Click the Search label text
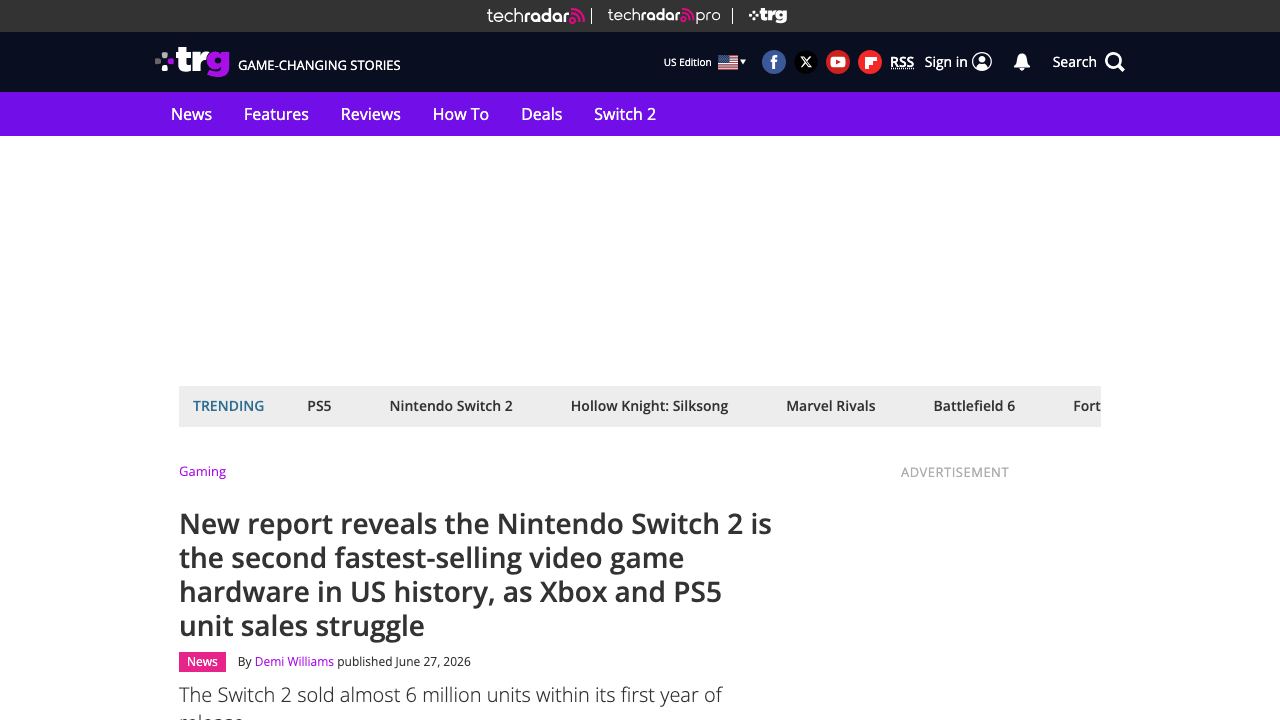This screenshot has height=720, width=1280. pos(1074,62)
